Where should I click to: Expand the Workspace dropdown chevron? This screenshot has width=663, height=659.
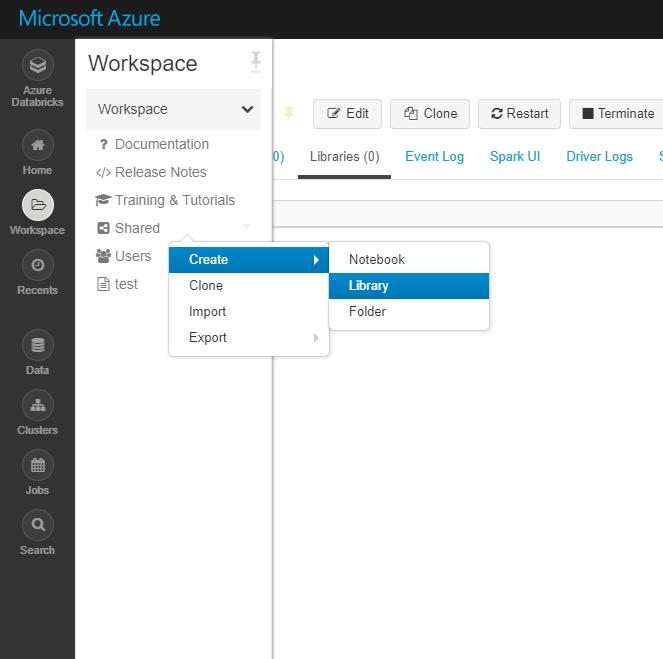[247, 109]
